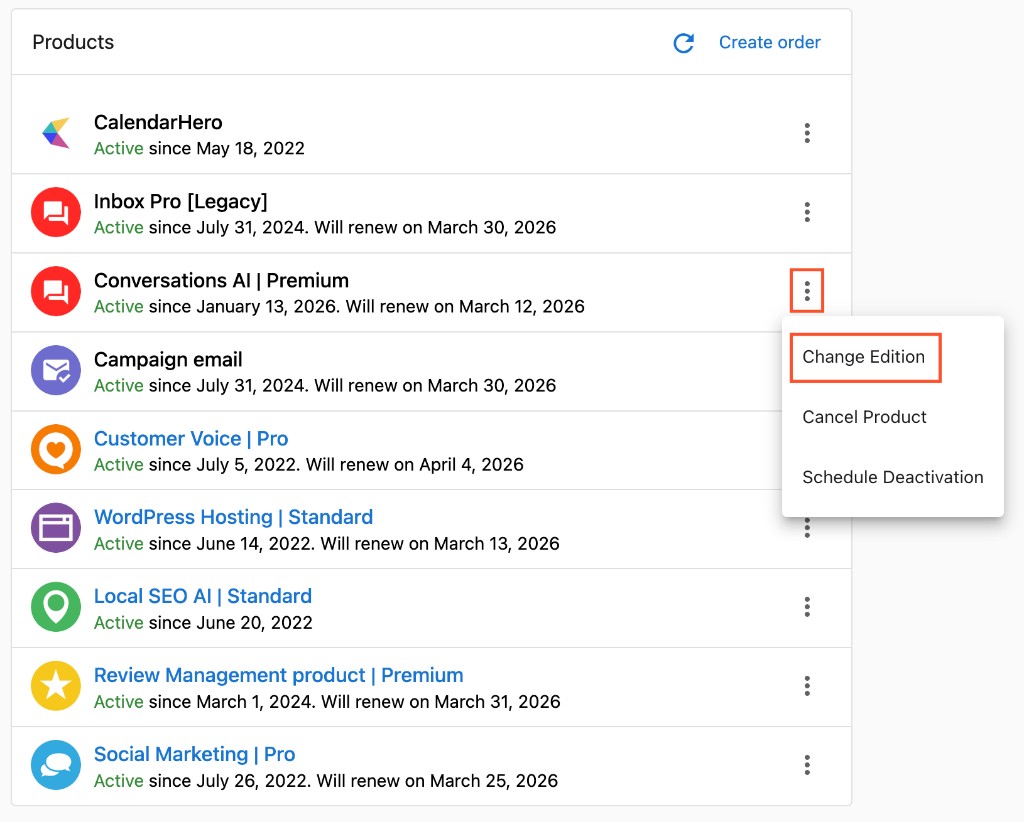Open the more options menu for CalendarHero
Image resolution: width=1024 pixels, height=822 pixels.
[x=807, y=133]
